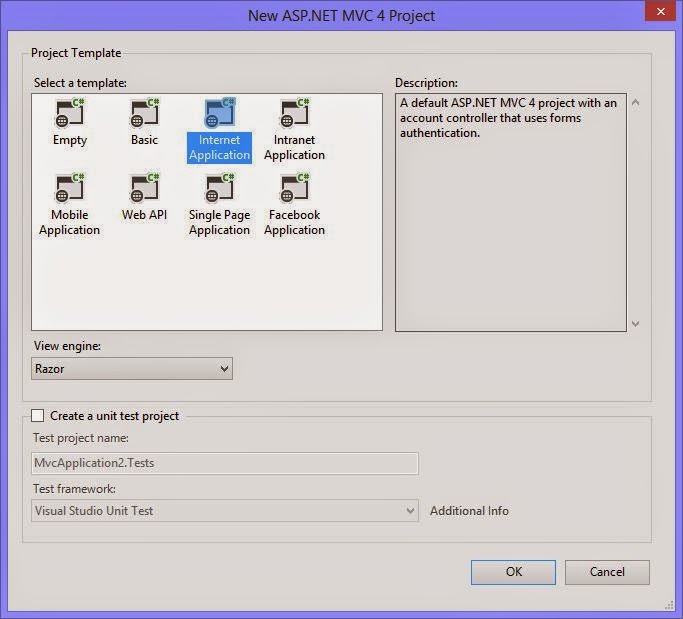Click the 'Single Page Application' label text
The height and width of the screenshot is (619, 683).
pyautogui.click(x=220, y=222)
